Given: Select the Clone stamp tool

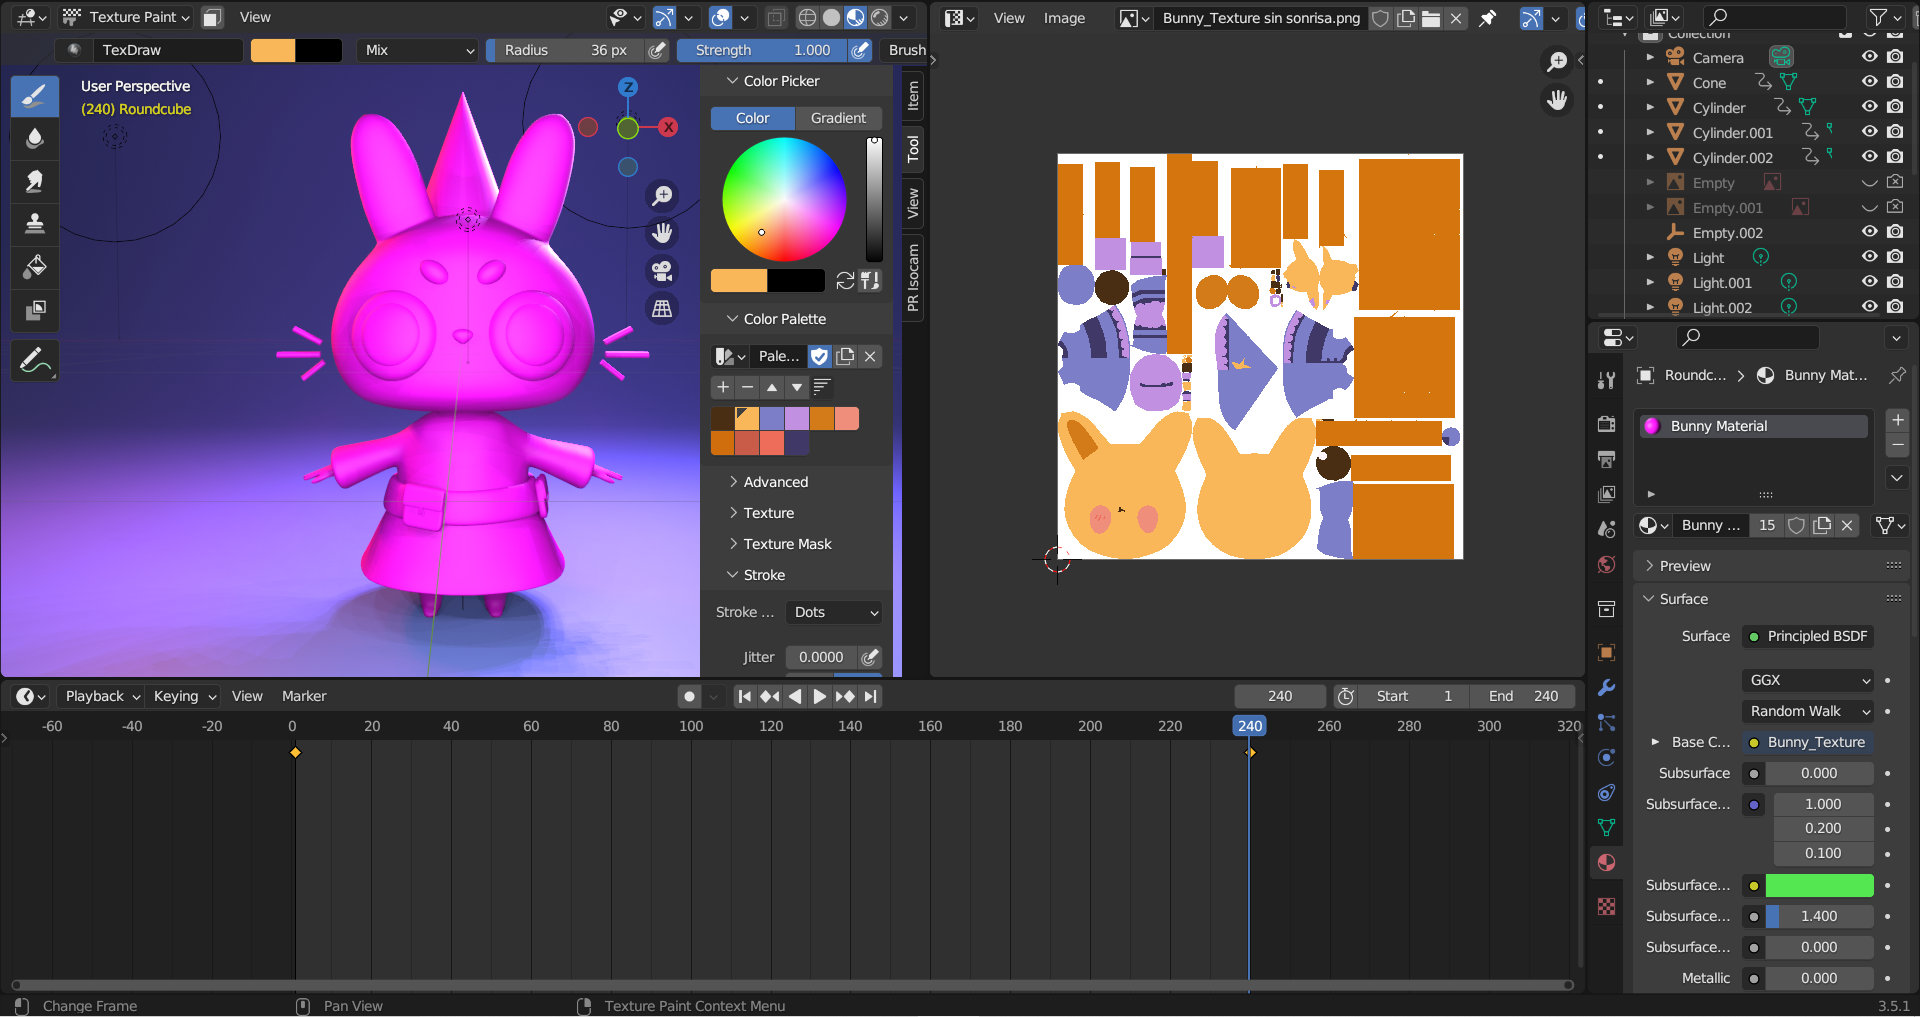Looking at the screenshot, I should click(35, 223).
